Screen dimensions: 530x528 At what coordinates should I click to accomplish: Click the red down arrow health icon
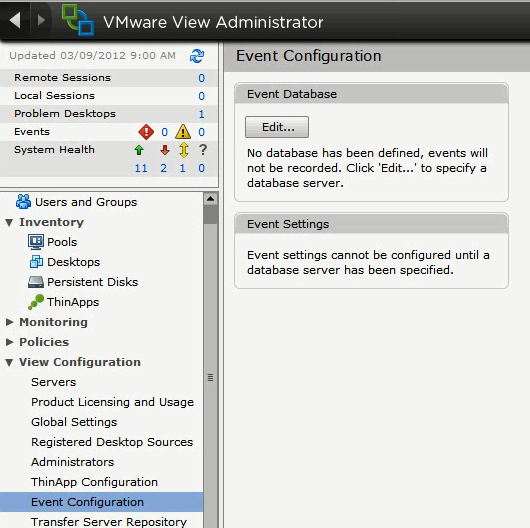(x=165, y=150)
